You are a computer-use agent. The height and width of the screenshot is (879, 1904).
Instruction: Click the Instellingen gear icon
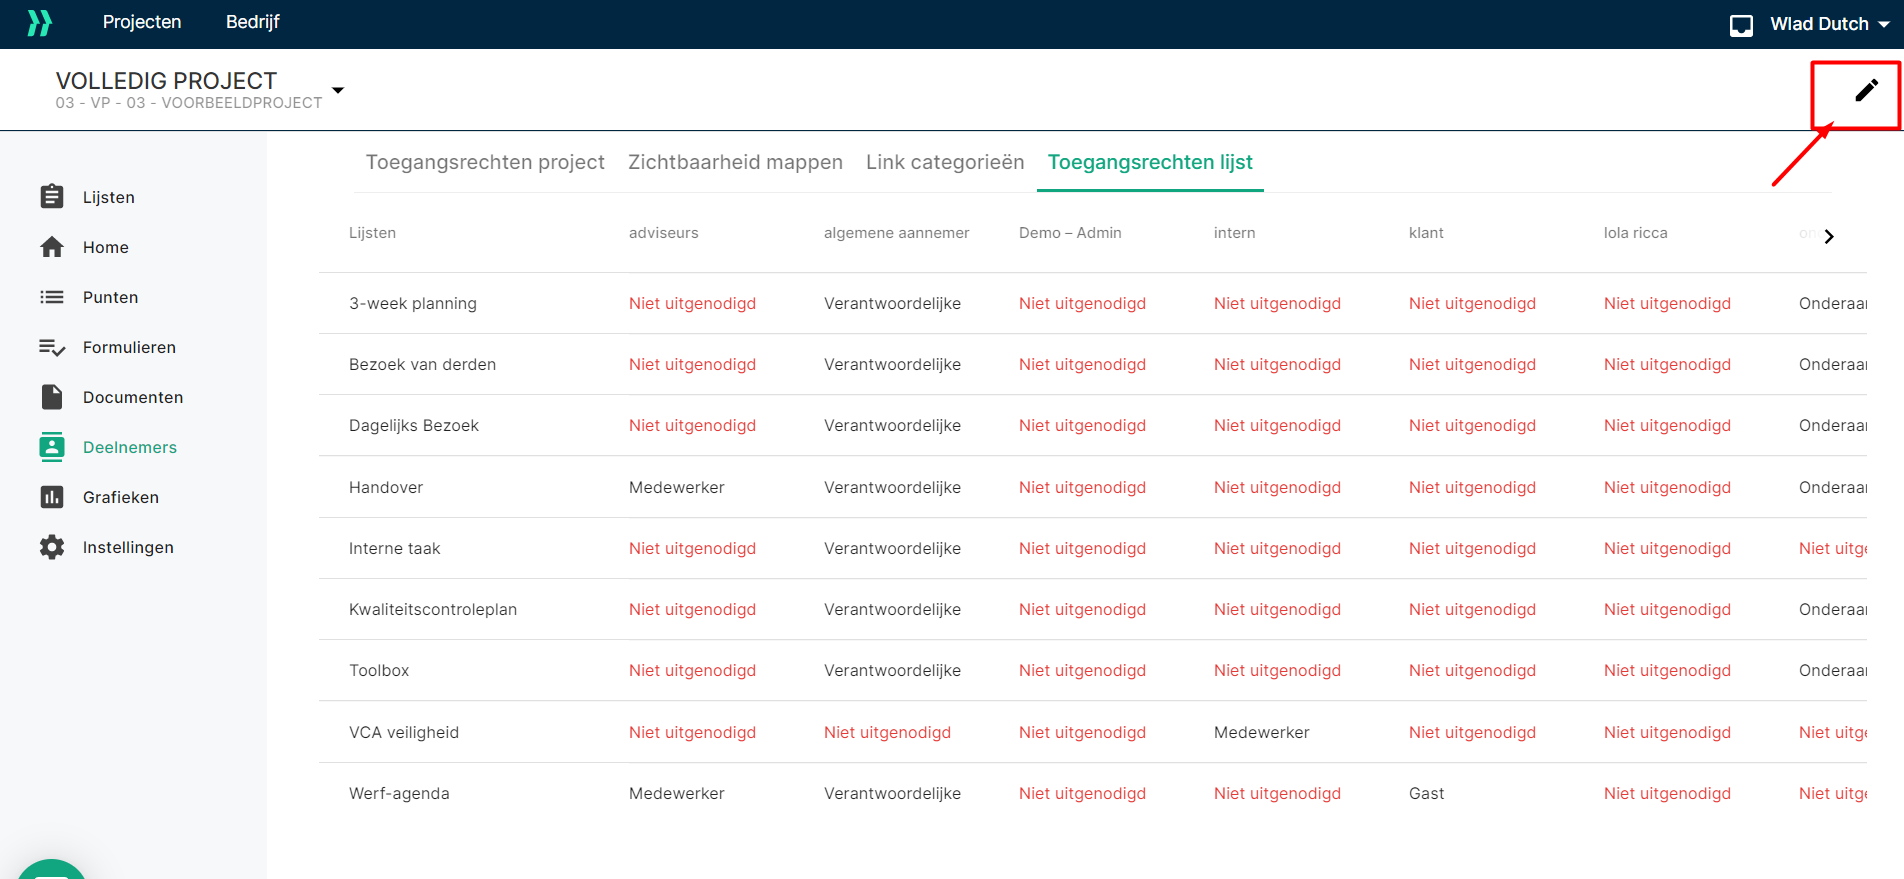pos(52,547)
